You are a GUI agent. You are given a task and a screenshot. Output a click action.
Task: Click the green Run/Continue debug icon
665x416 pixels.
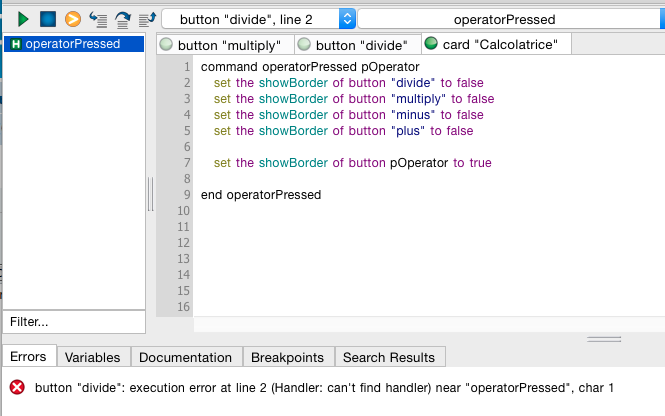coord(23,19)
